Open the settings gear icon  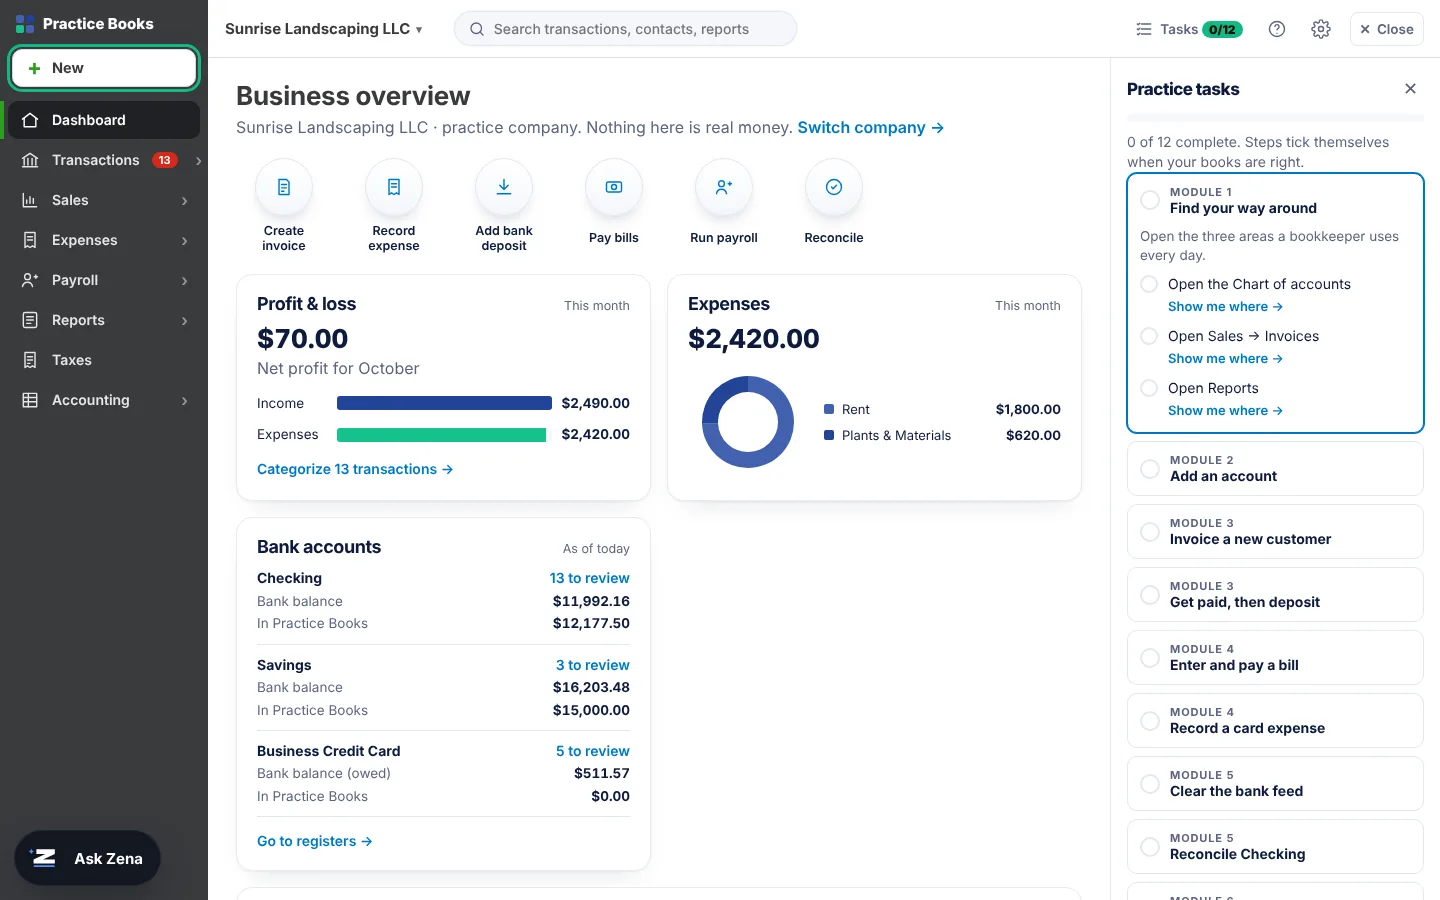pyautogui.click(x=1321, y=29)
